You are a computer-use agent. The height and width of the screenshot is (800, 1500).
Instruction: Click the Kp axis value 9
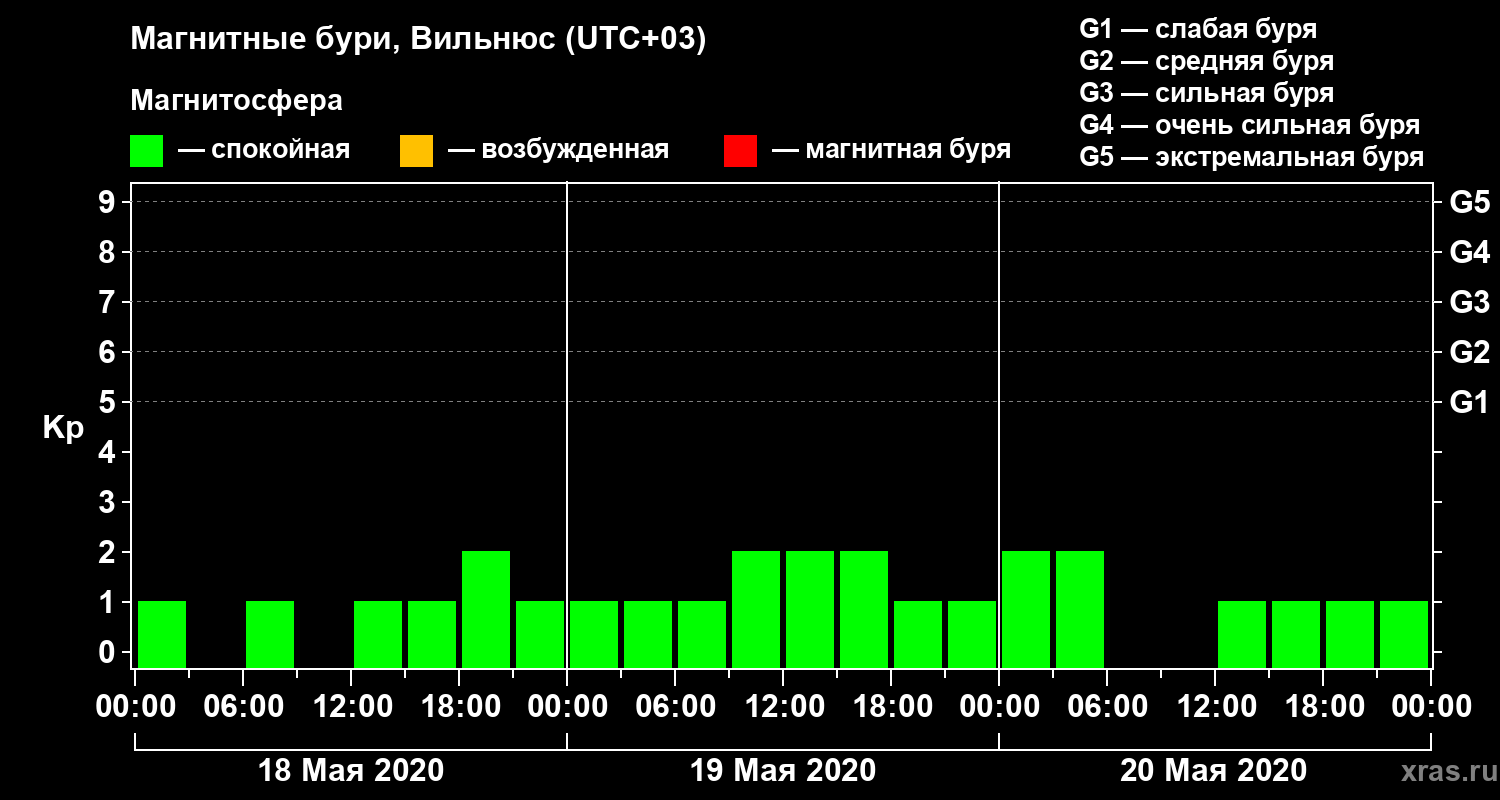109,202
